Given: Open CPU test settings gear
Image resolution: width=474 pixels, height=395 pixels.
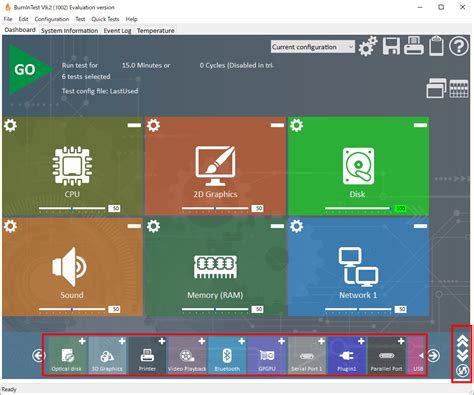Looking at the screenshot, I should 10,125.
